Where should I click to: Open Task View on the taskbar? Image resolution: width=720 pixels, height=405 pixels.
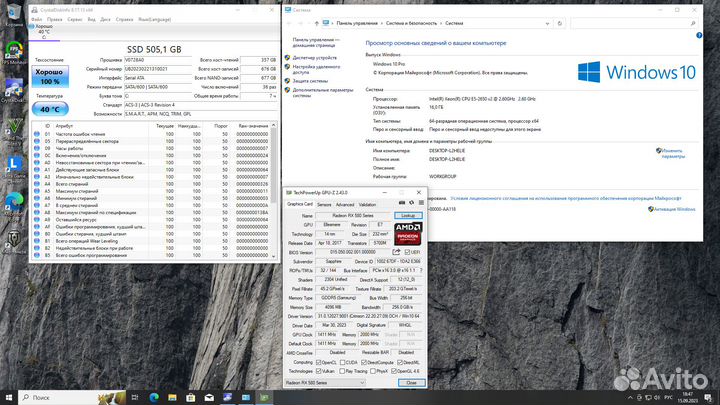pyautogui.click(x=135, y=397)
